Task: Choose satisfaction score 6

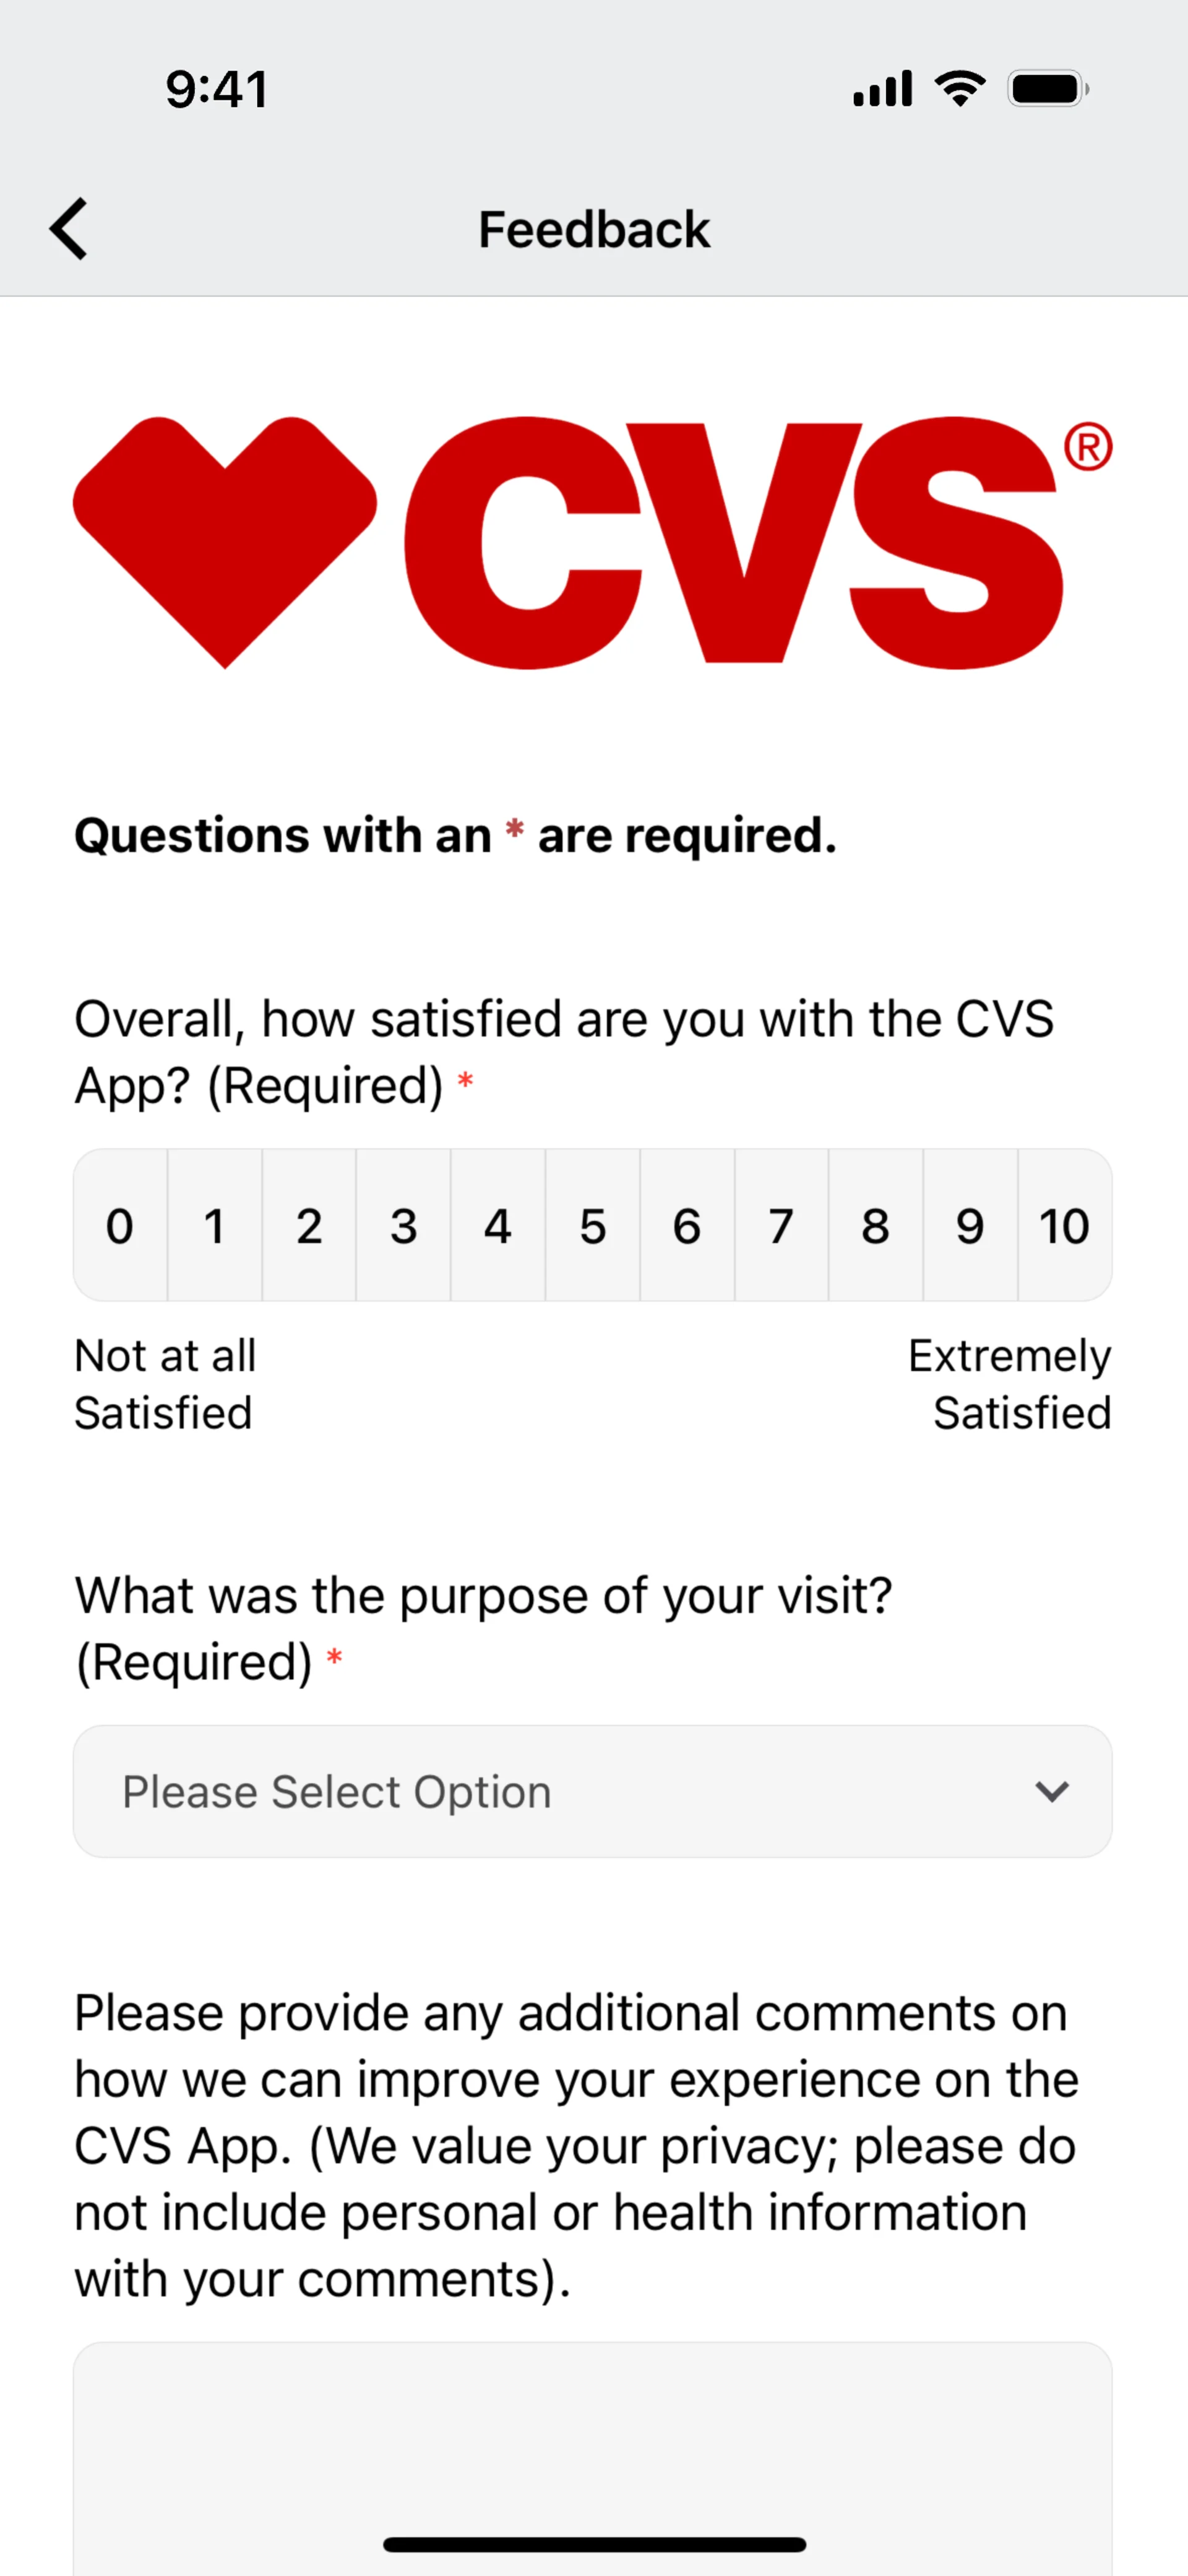Action: pos(687,1226)
